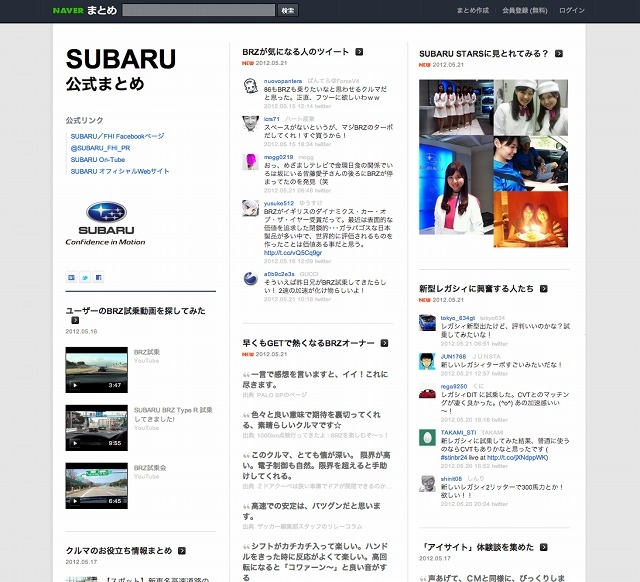
Task: Share via the Twitter bird icon
Action: coord(85,278)
